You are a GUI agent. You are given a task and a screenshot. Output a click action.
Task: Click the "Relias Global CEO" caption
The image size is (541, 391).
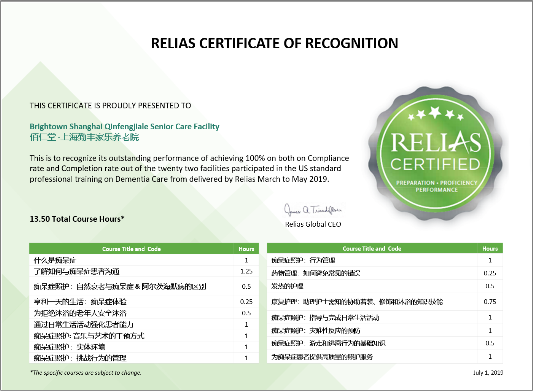coord(313,224)
